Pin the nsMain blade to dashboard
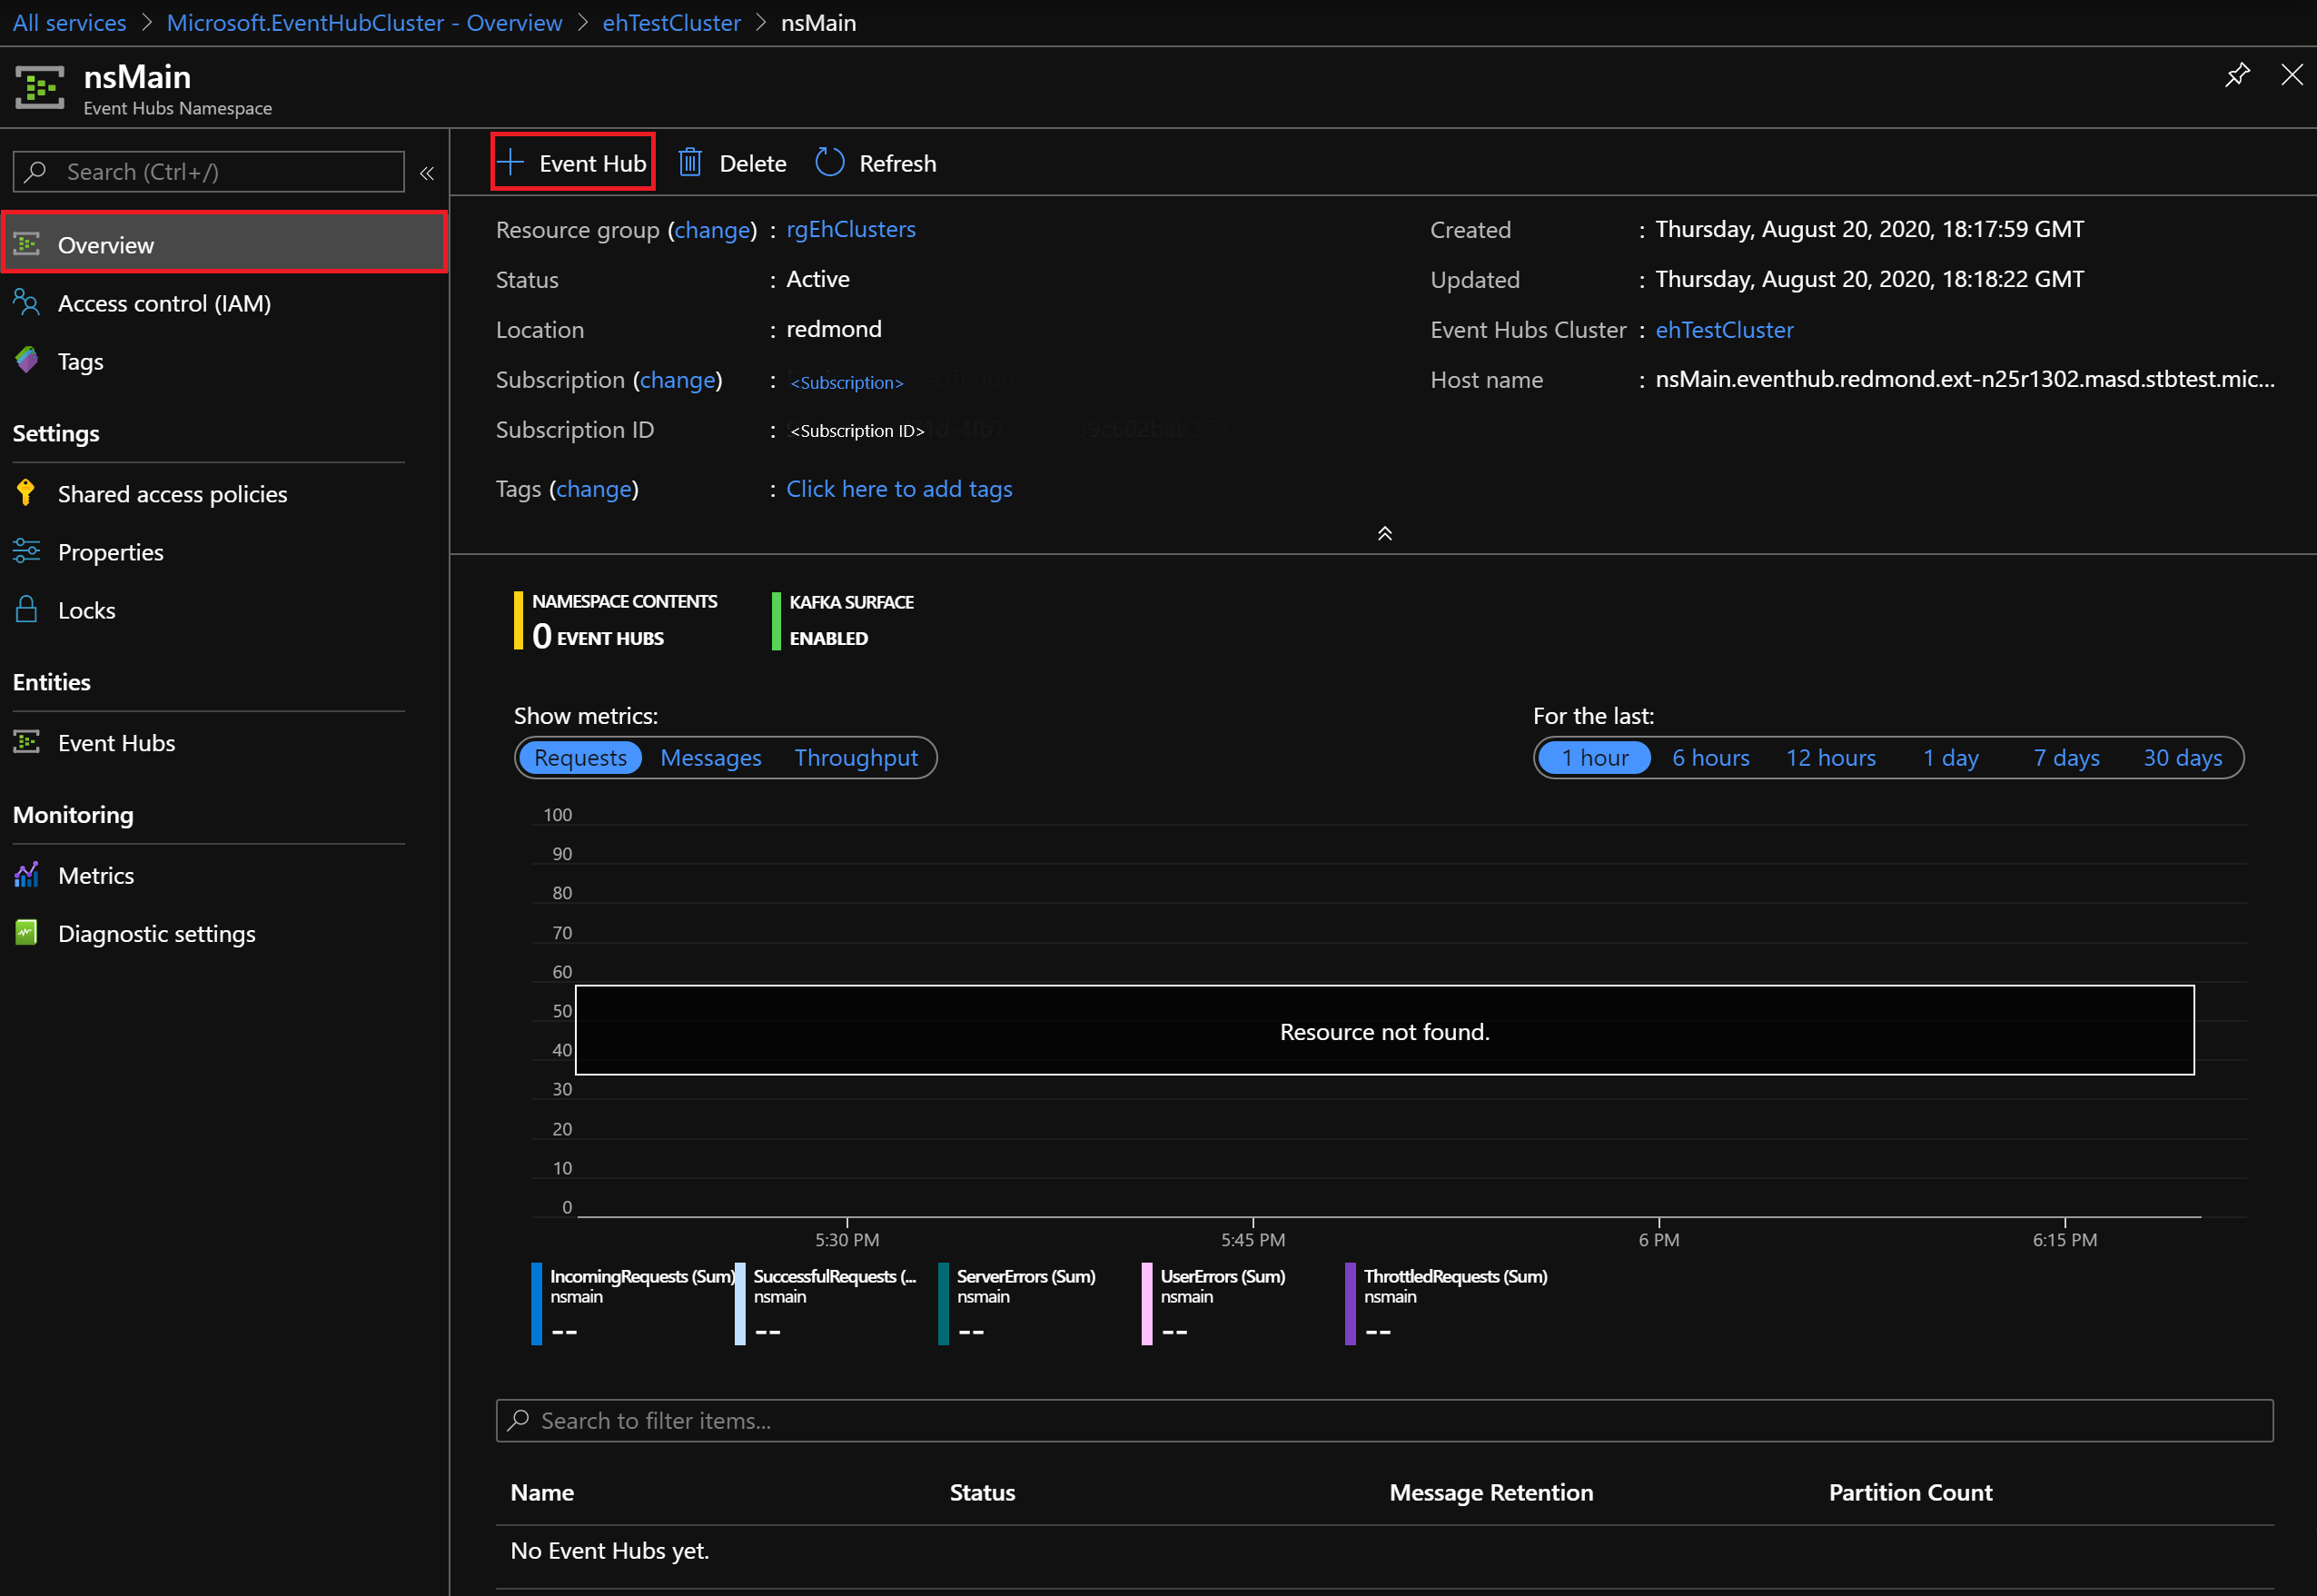The image size is (2317, 1596). pos(2238,74)
